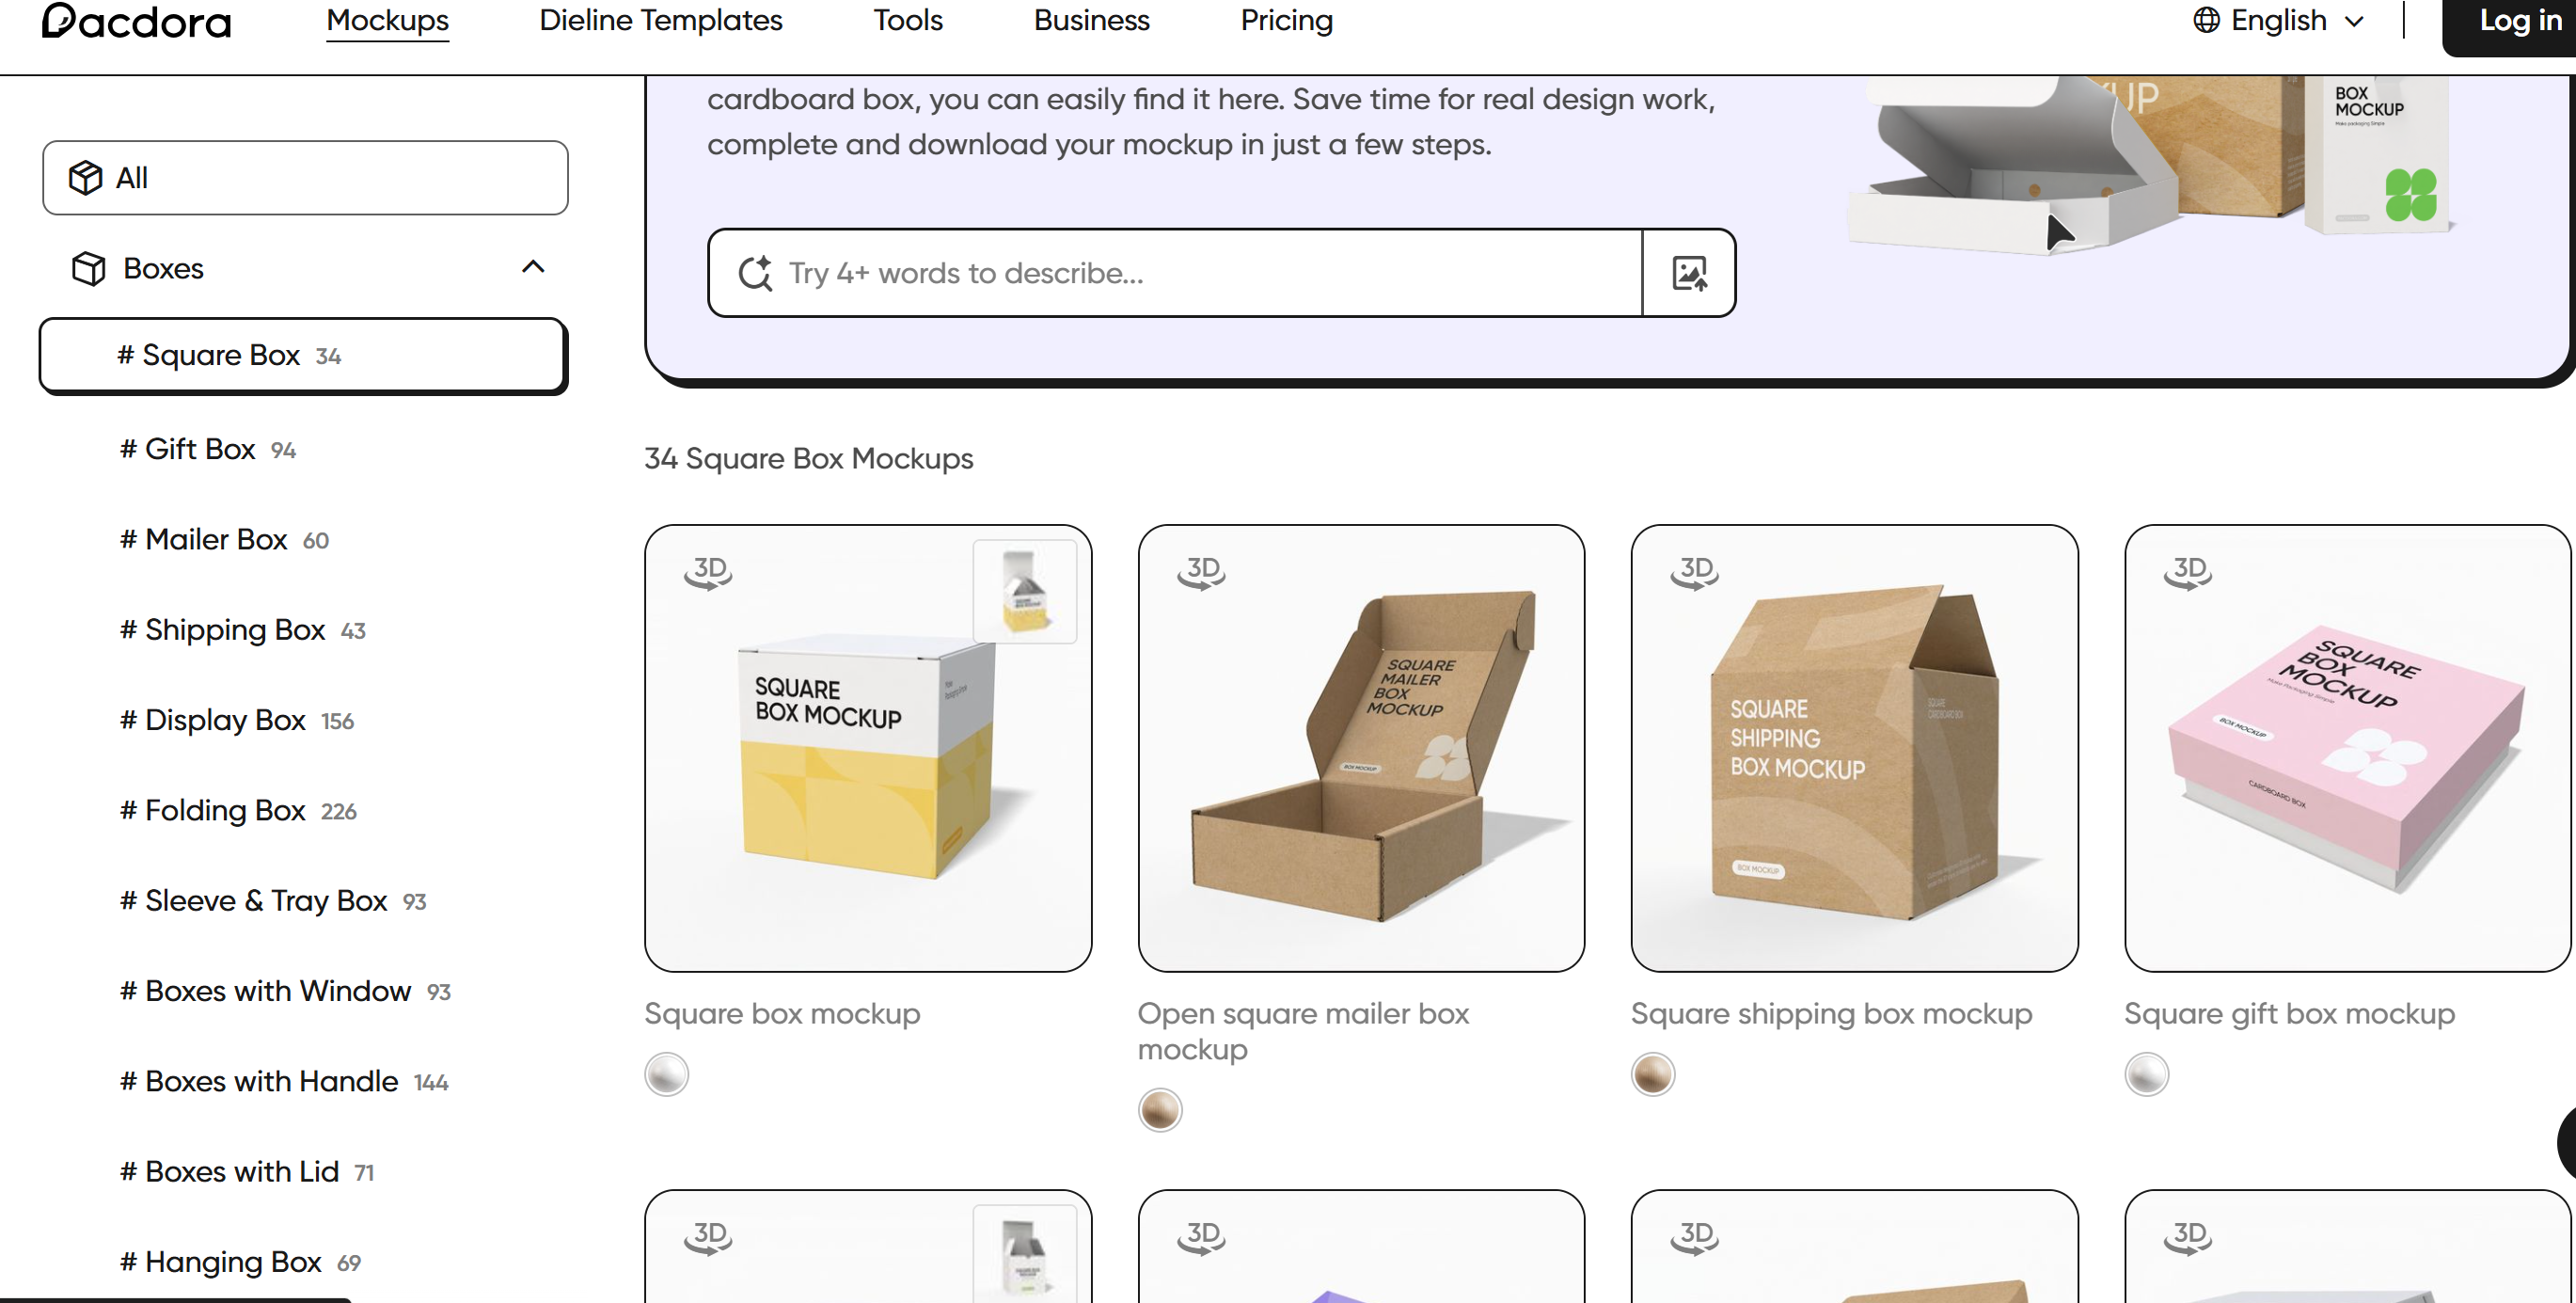Click the AI search sparkle icon
Screen dimensions: 2576x1303
click(755, 273)
